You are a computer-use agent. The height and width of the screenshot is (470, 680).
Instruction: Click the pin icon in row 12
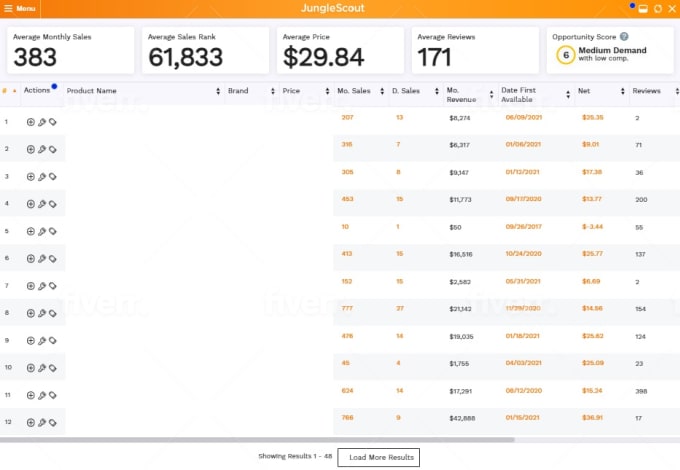pyautogui.click(x=42, y=423)
